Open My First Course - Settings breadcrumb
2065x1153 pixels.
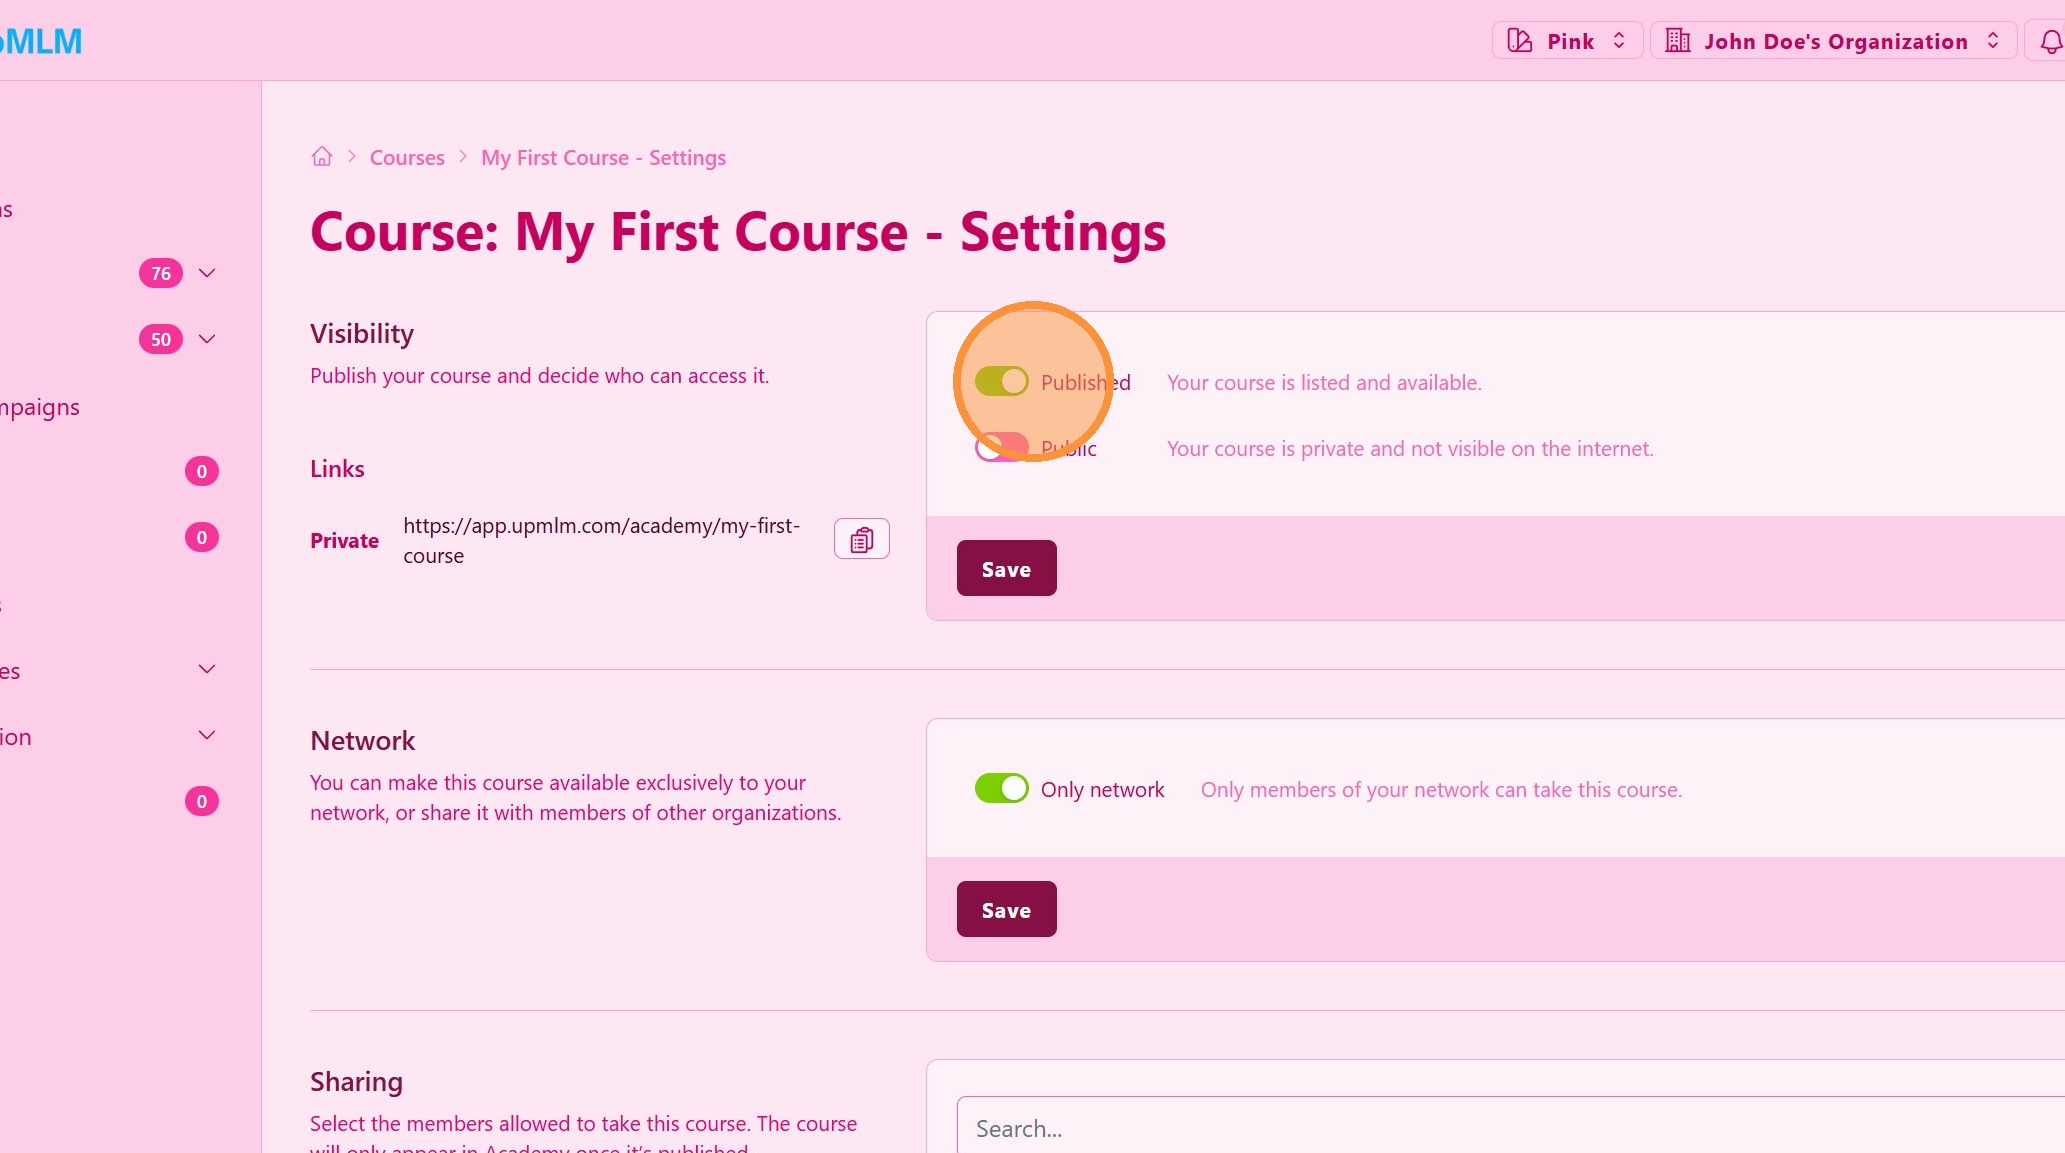click(x=603, y=158)
